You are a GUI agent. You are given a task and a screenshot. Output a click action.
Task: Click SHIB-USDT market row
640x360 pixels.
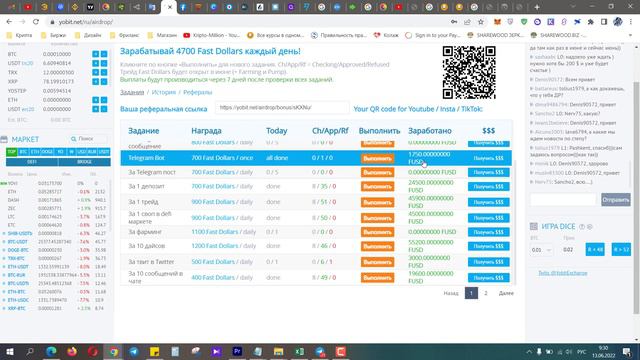(x=55, y=233)
